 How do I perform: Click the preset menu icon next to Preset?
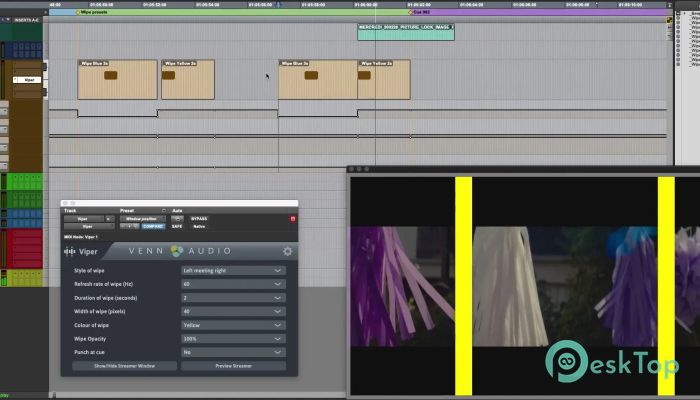click(x=163, y=211)
